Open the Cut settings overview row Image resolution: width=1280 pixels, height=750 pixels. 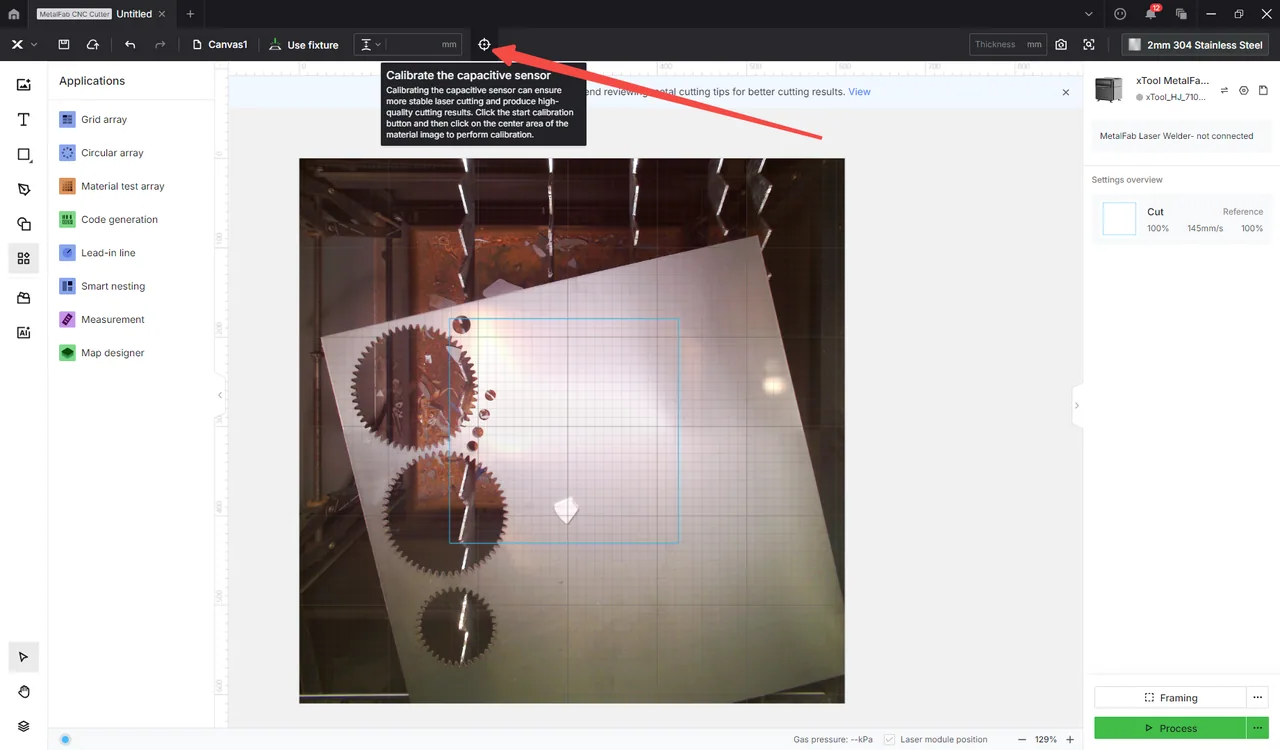1182,219
